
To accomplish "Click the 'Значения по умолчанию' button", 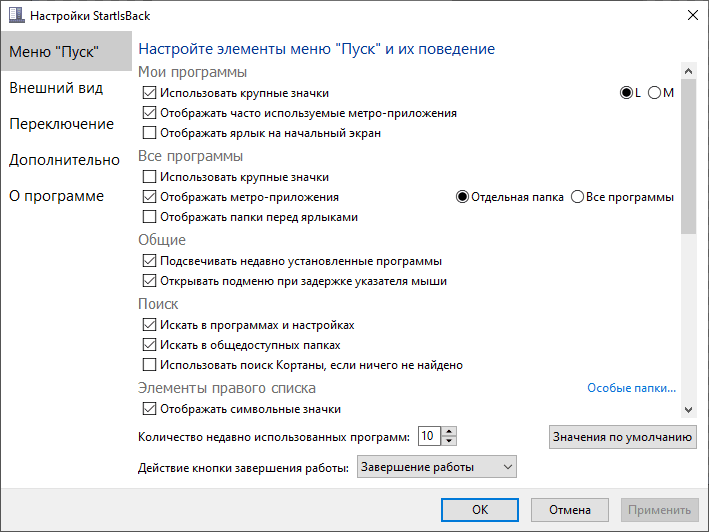I will point(623,437).
